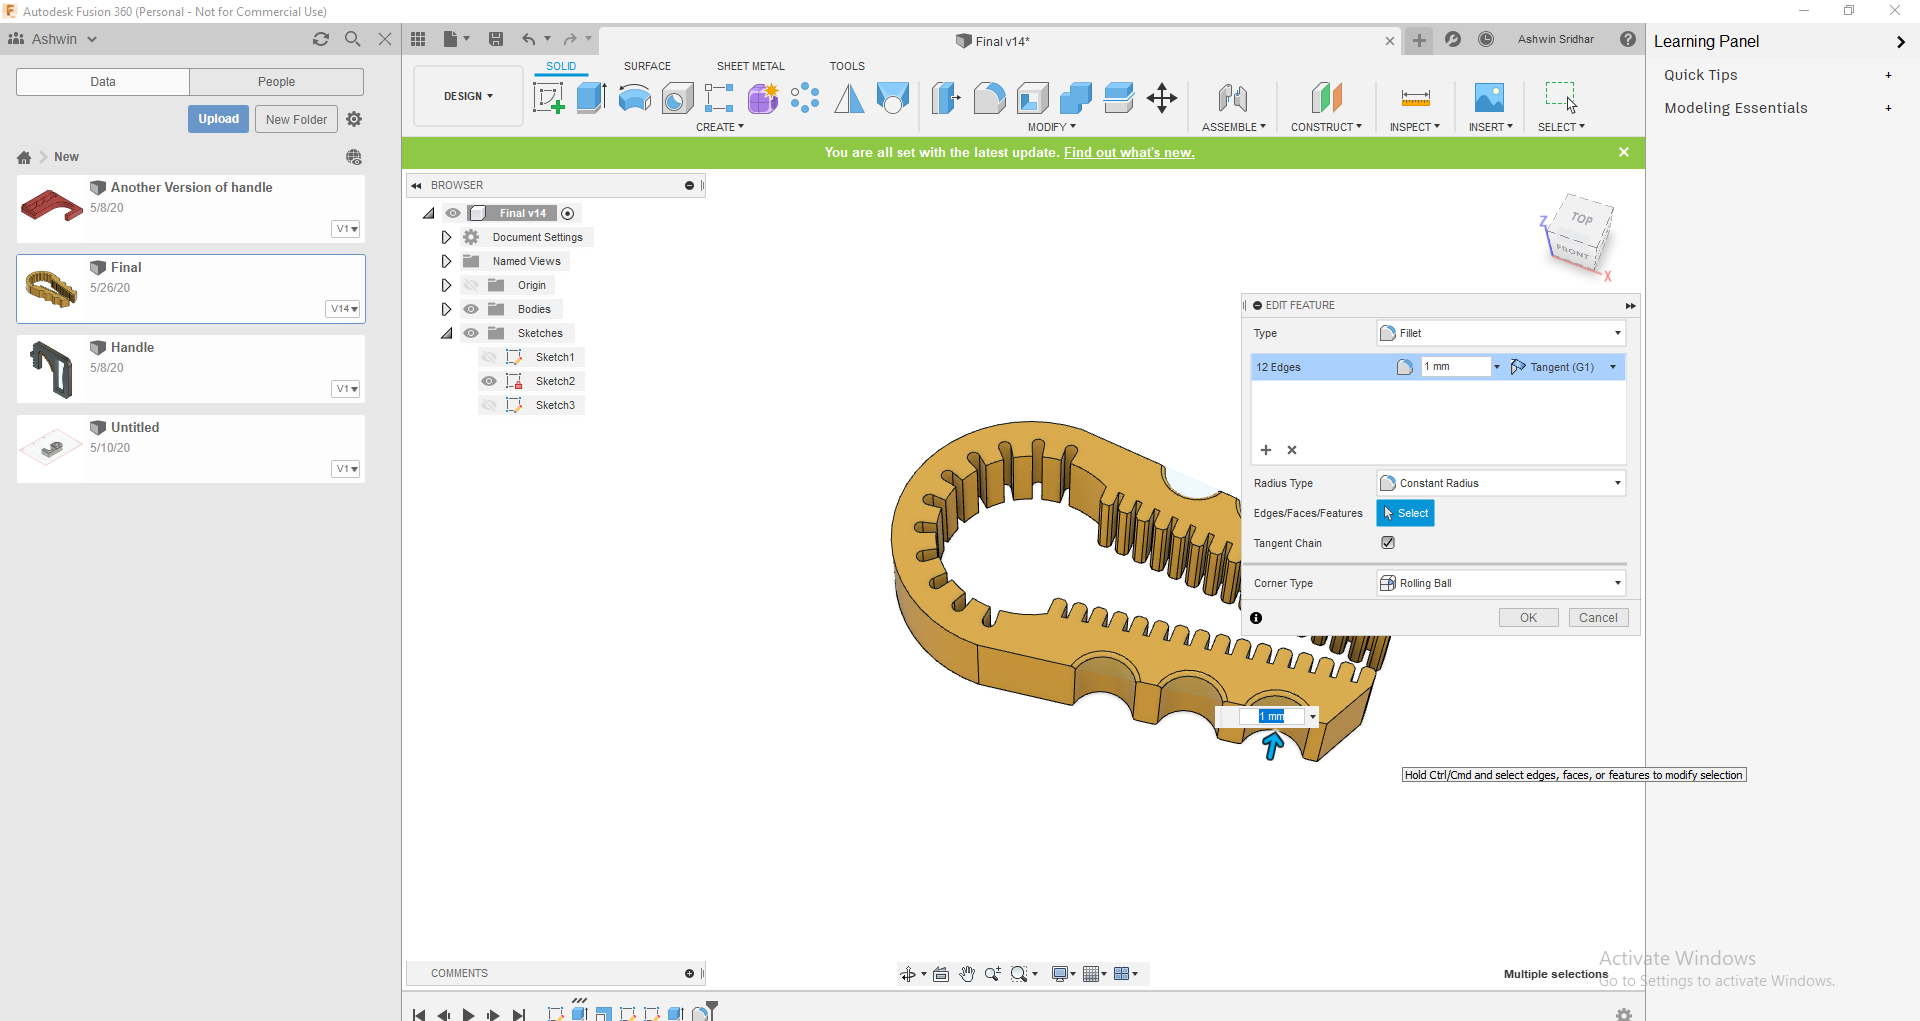Switch to the SHEET METAL tab

750,66
